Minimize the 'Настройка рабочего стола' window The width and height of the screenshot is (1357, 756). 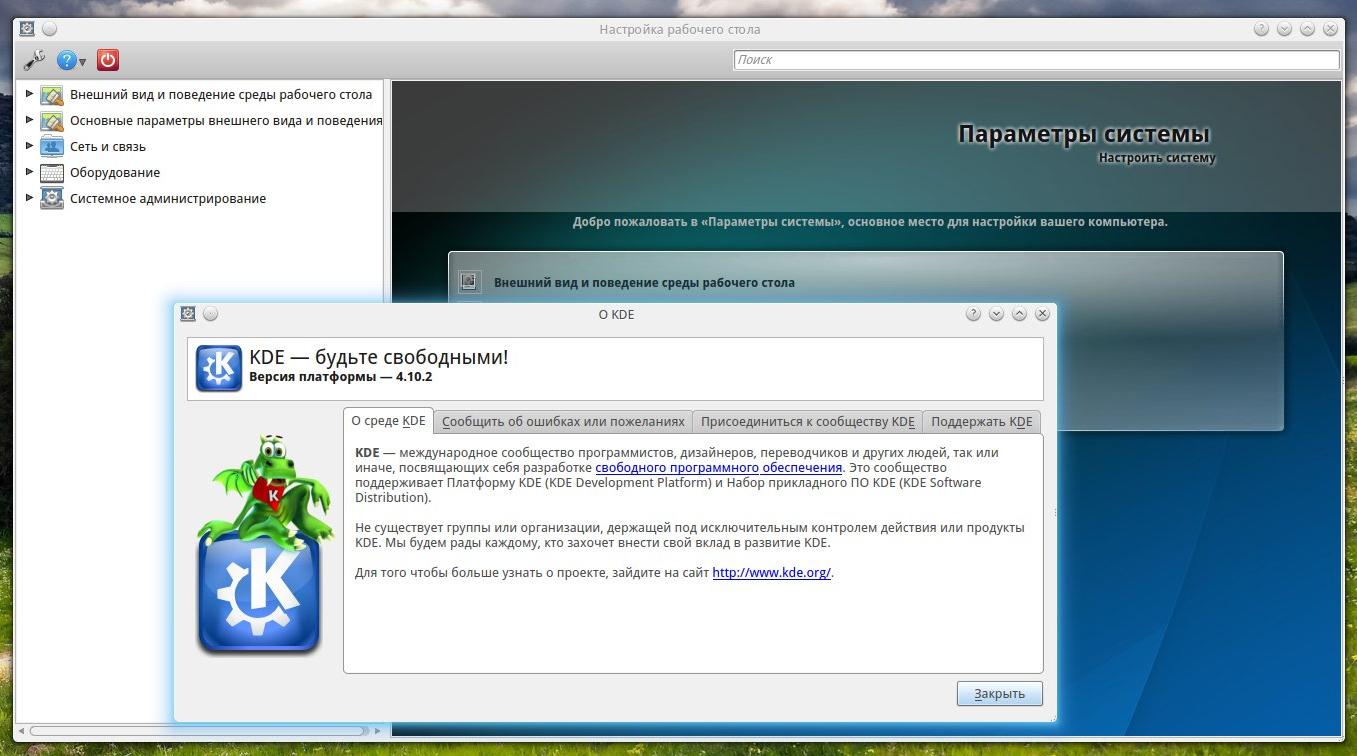(x=1284, y=29)
